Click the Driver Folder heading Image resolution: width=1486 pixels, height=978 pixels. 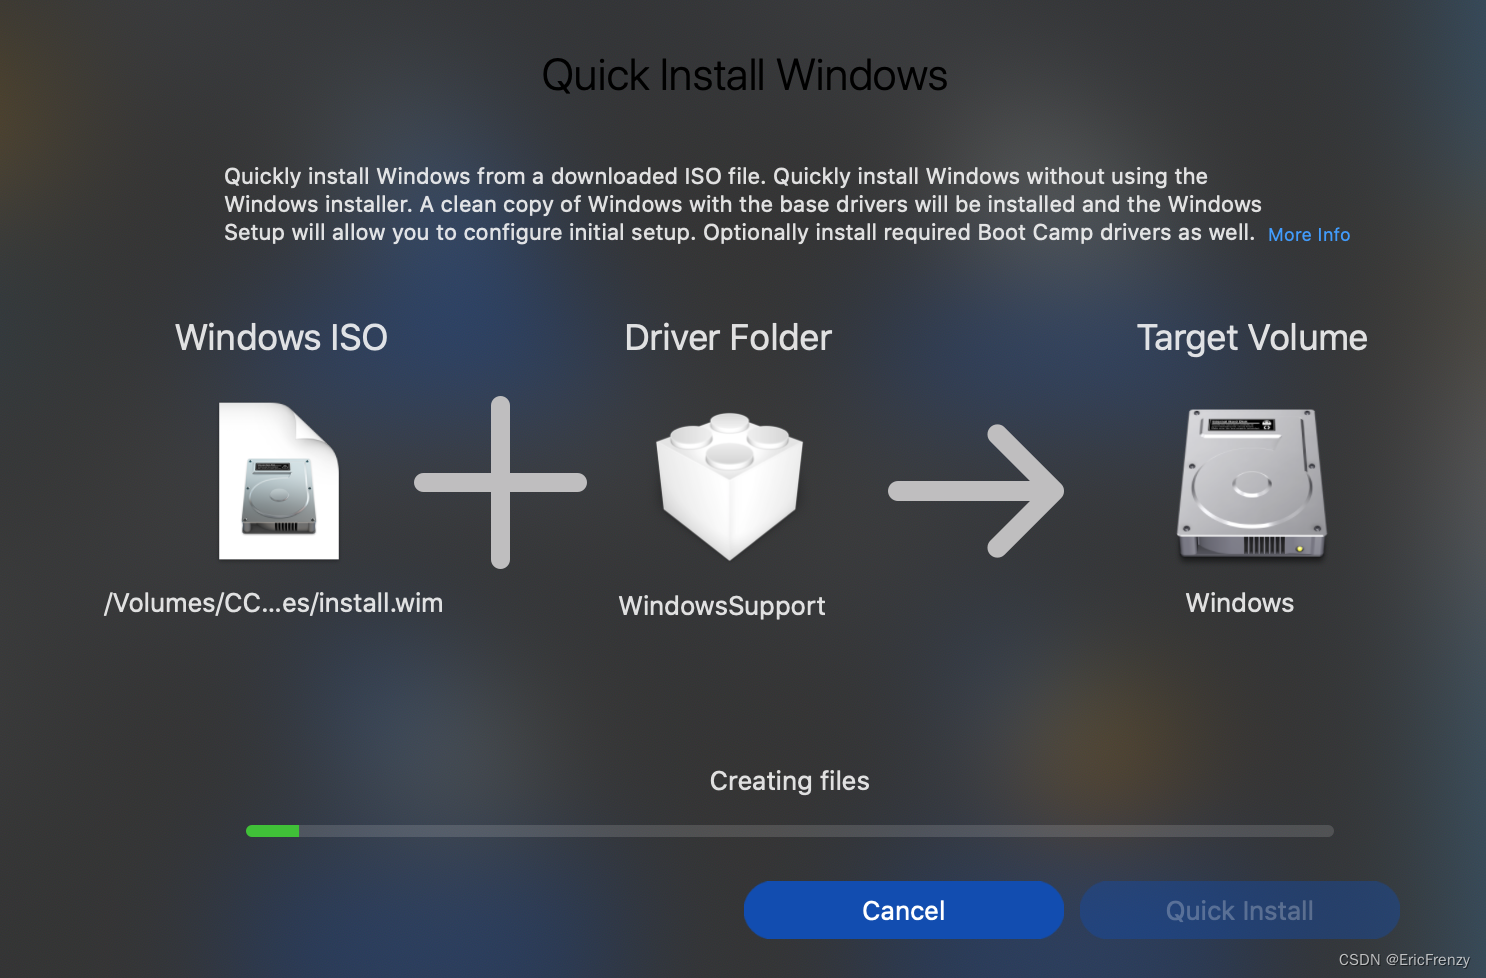pyautogui.click(x=728, y=338)
